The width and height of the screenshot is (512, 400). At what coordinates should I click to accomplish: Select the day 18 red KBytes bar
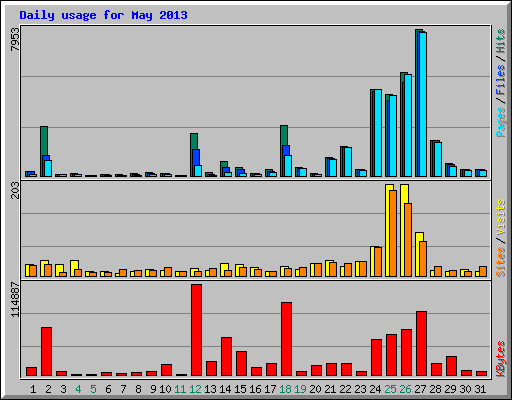(286, 339)
